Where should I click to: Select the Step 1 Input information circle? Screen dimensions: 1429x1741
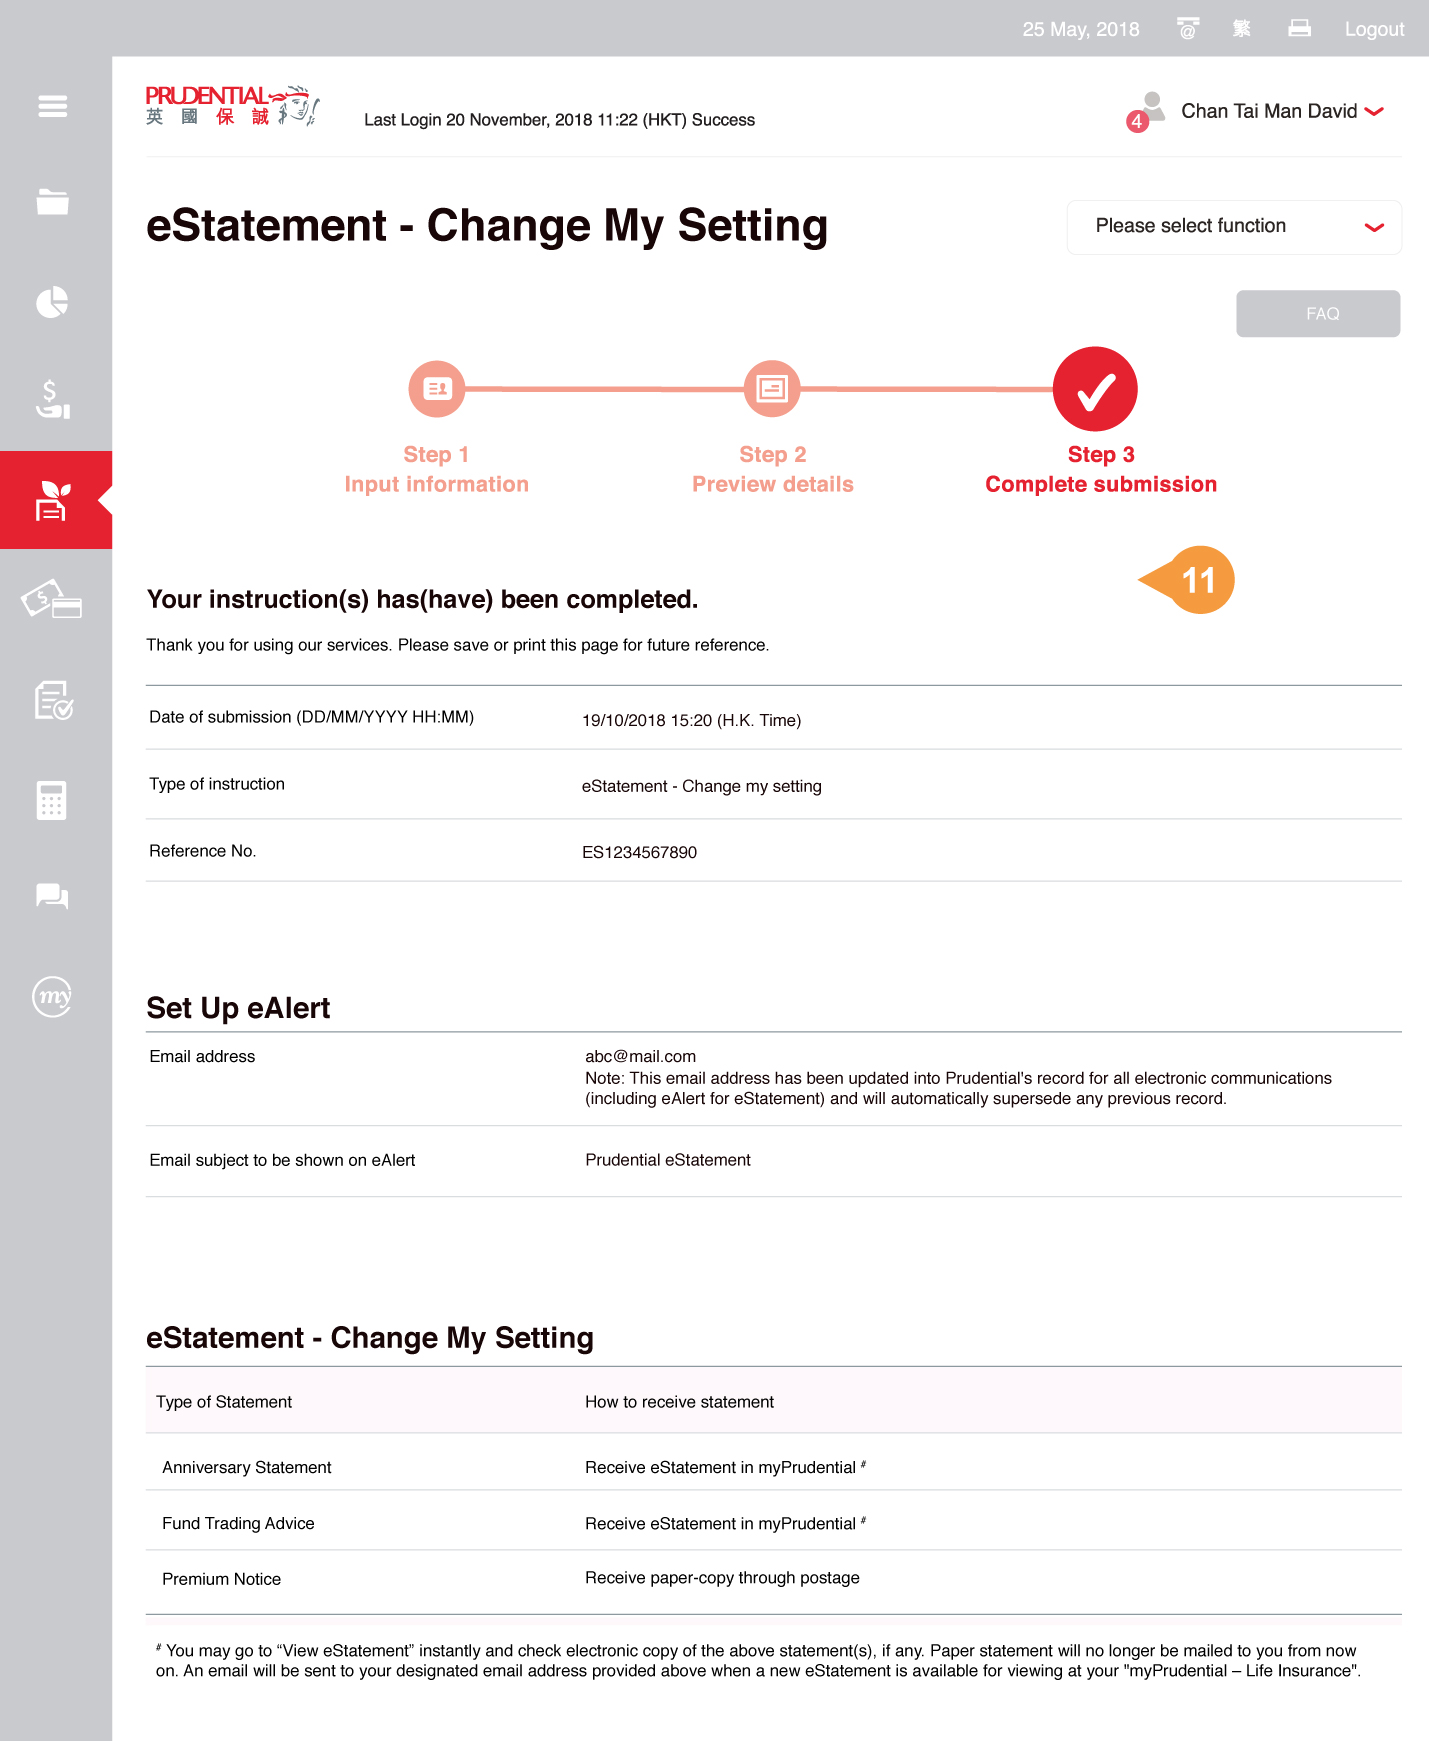437,389
